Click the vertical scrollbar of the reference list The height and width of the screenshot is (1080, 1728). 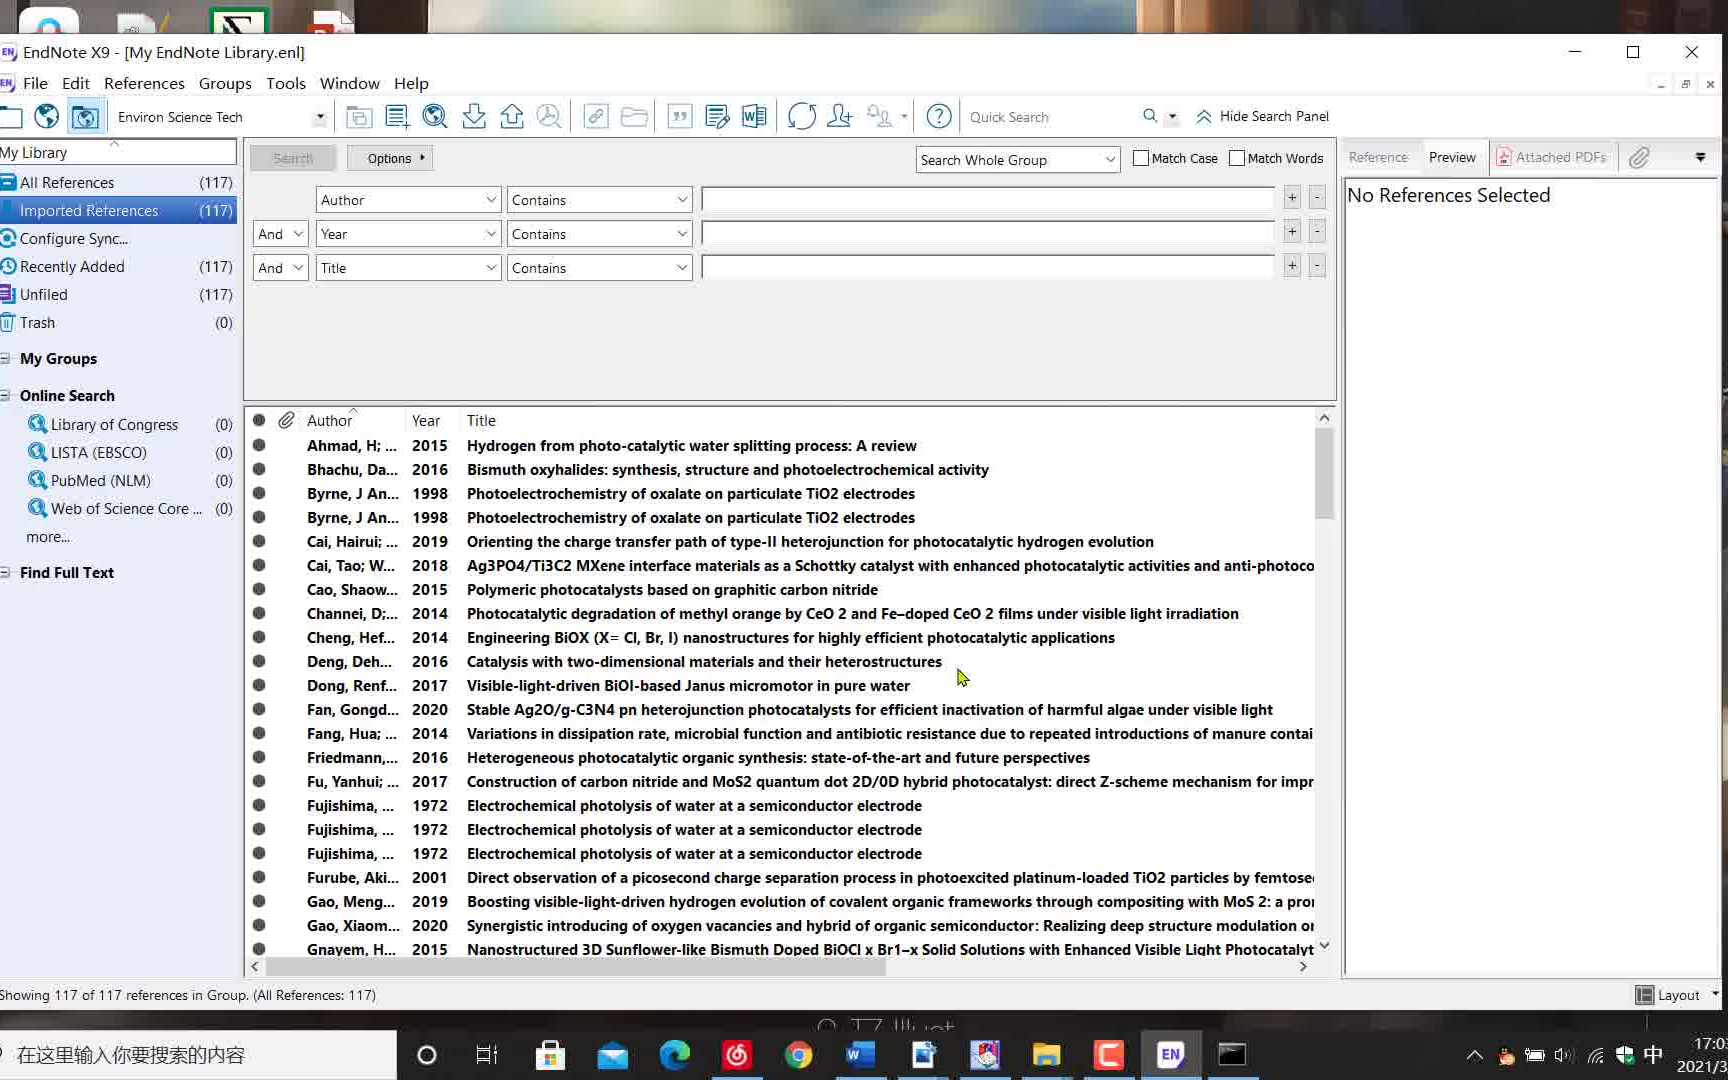(1324, 473)
